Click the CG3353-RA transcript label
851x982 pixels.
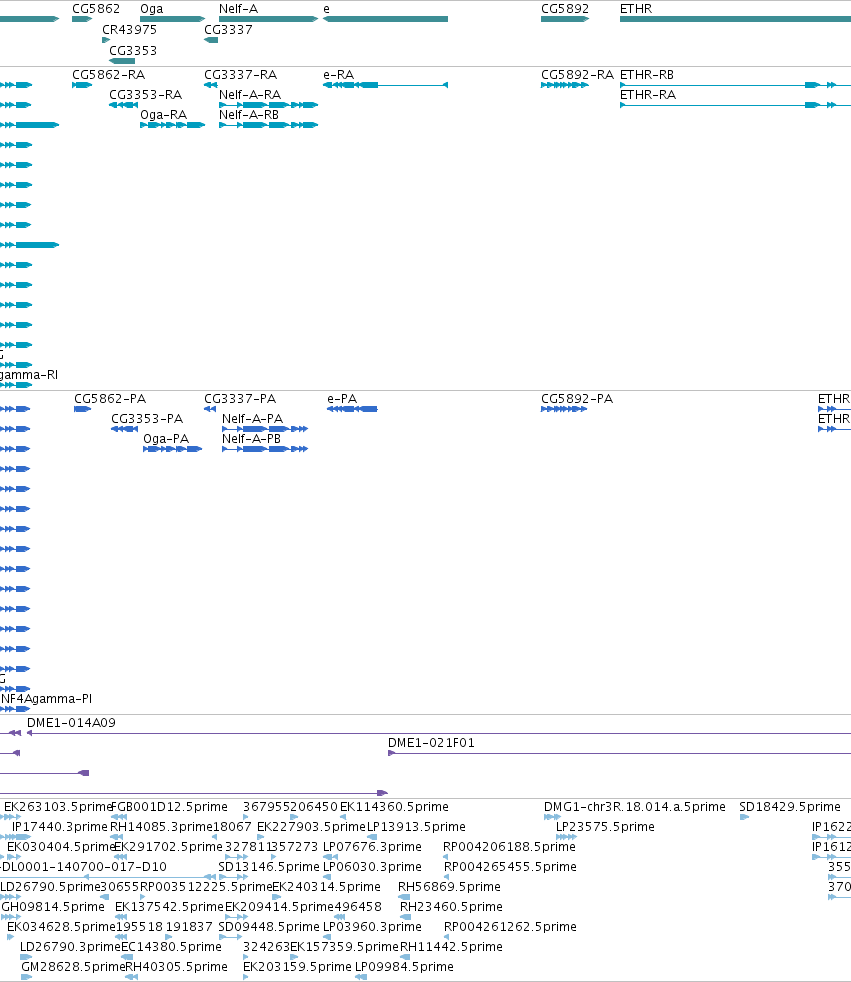(x=145, y=95)
